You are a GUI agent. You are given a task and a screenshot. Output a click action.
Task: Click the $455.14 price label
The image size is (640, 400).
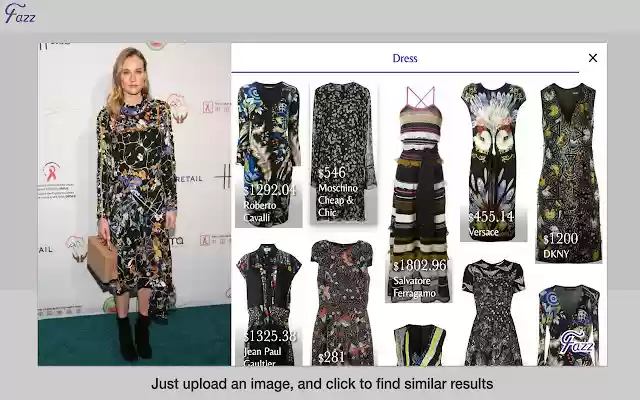[491, 217]
